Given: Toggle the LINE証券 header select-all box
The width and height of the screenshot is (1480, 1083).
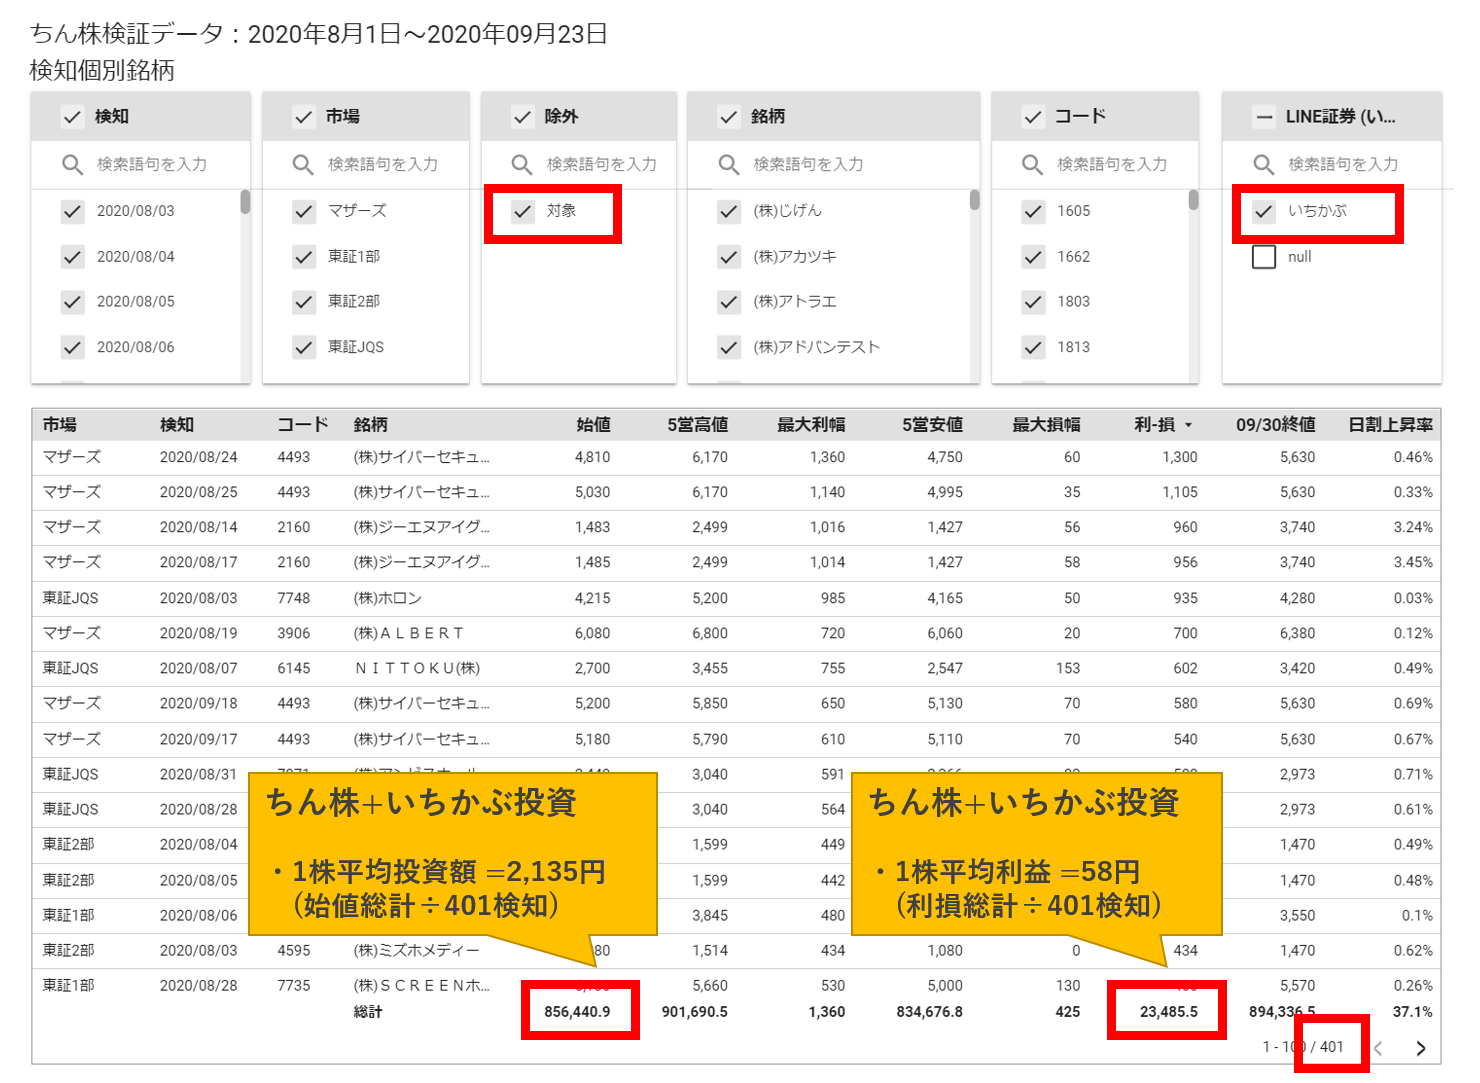Looking at the screenshot, I should pos(1264,117).
